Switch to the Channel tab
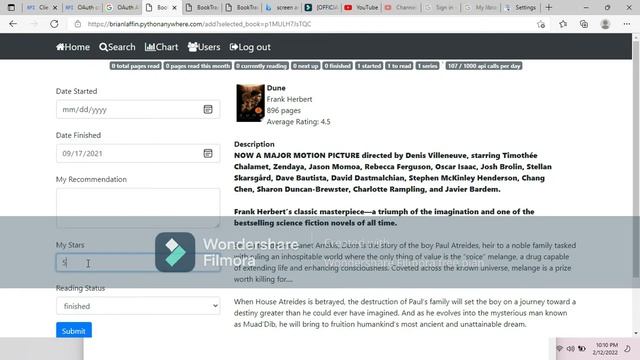 click(x=401, y=7)
